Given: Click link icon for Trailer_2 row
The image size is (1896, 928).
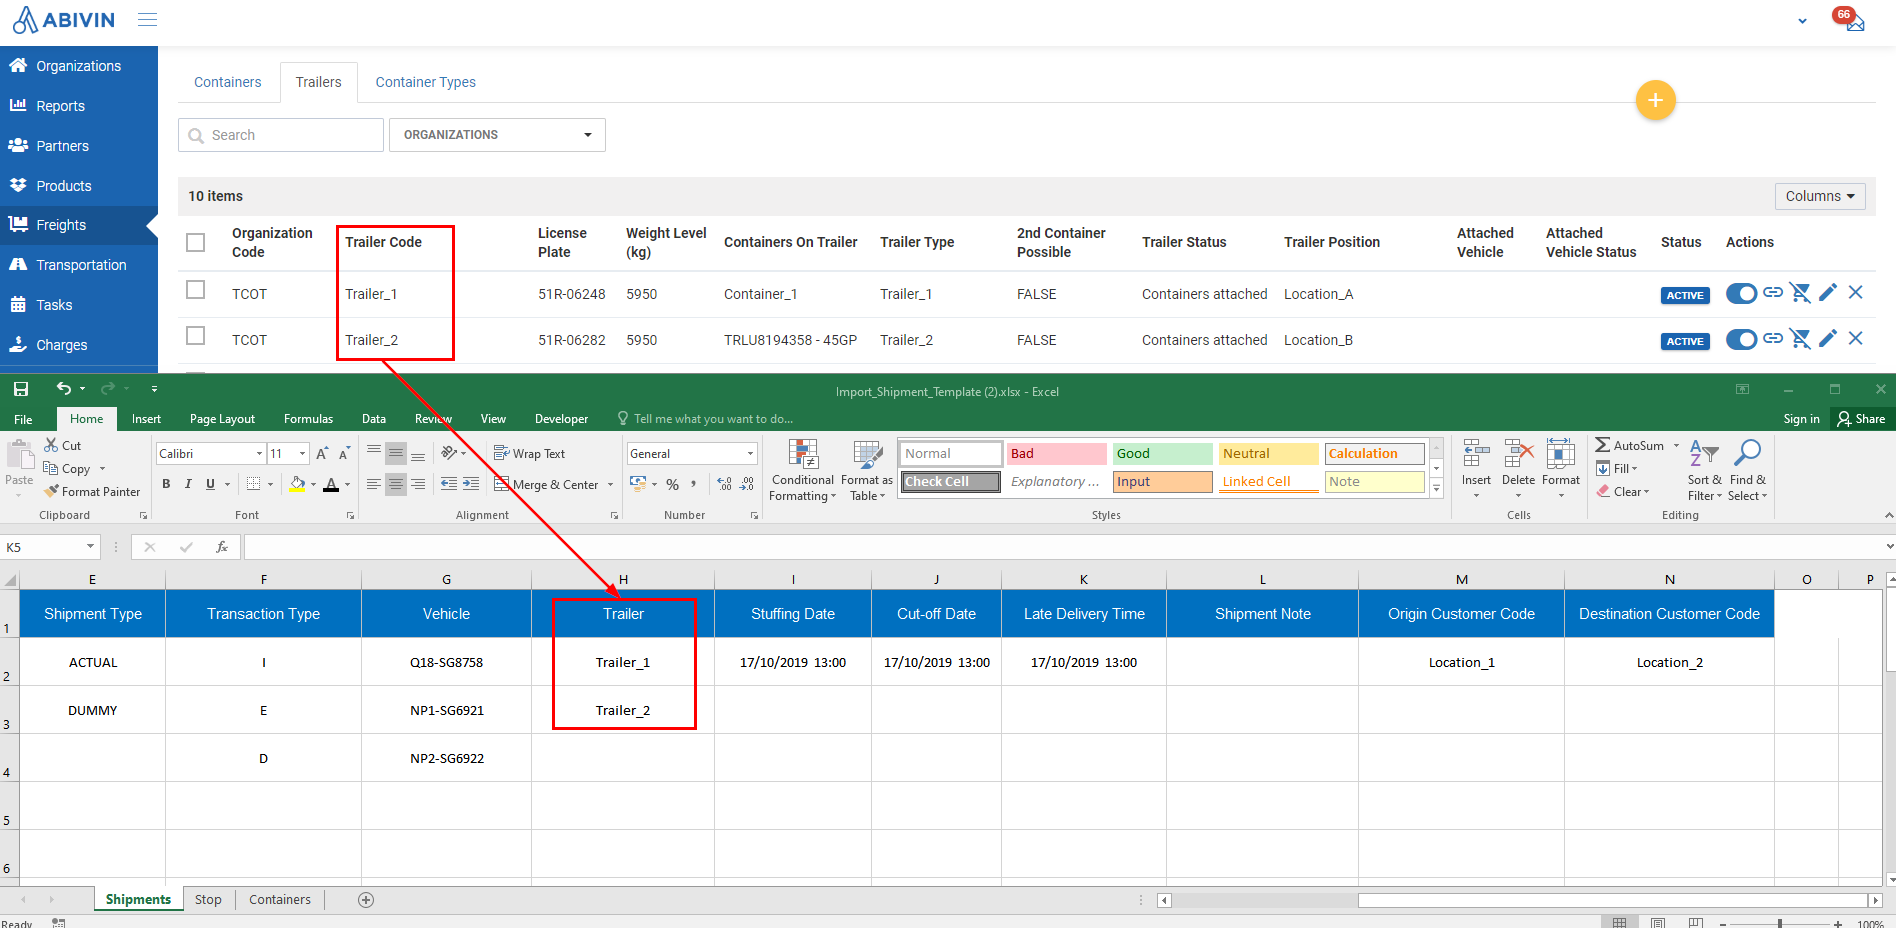Looking at the screenshot, I should coord(1773,338).
